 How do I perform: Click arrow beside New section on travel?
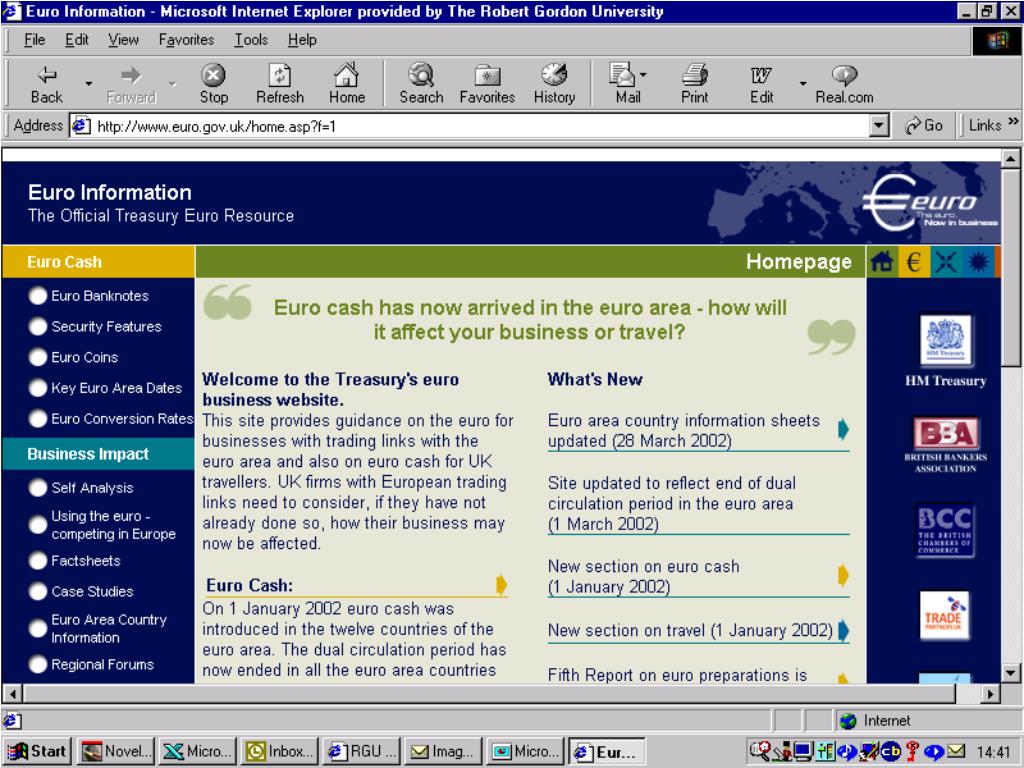tap(843, 630)
